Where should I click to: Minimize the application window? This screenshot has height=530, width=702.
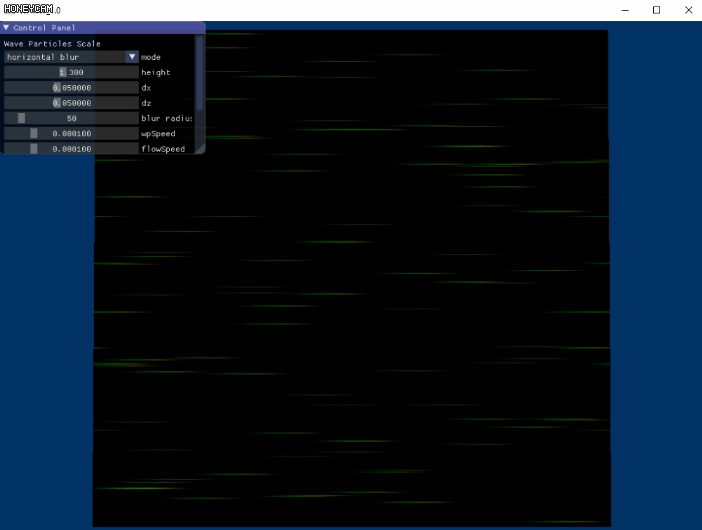(x=625, y=10)
